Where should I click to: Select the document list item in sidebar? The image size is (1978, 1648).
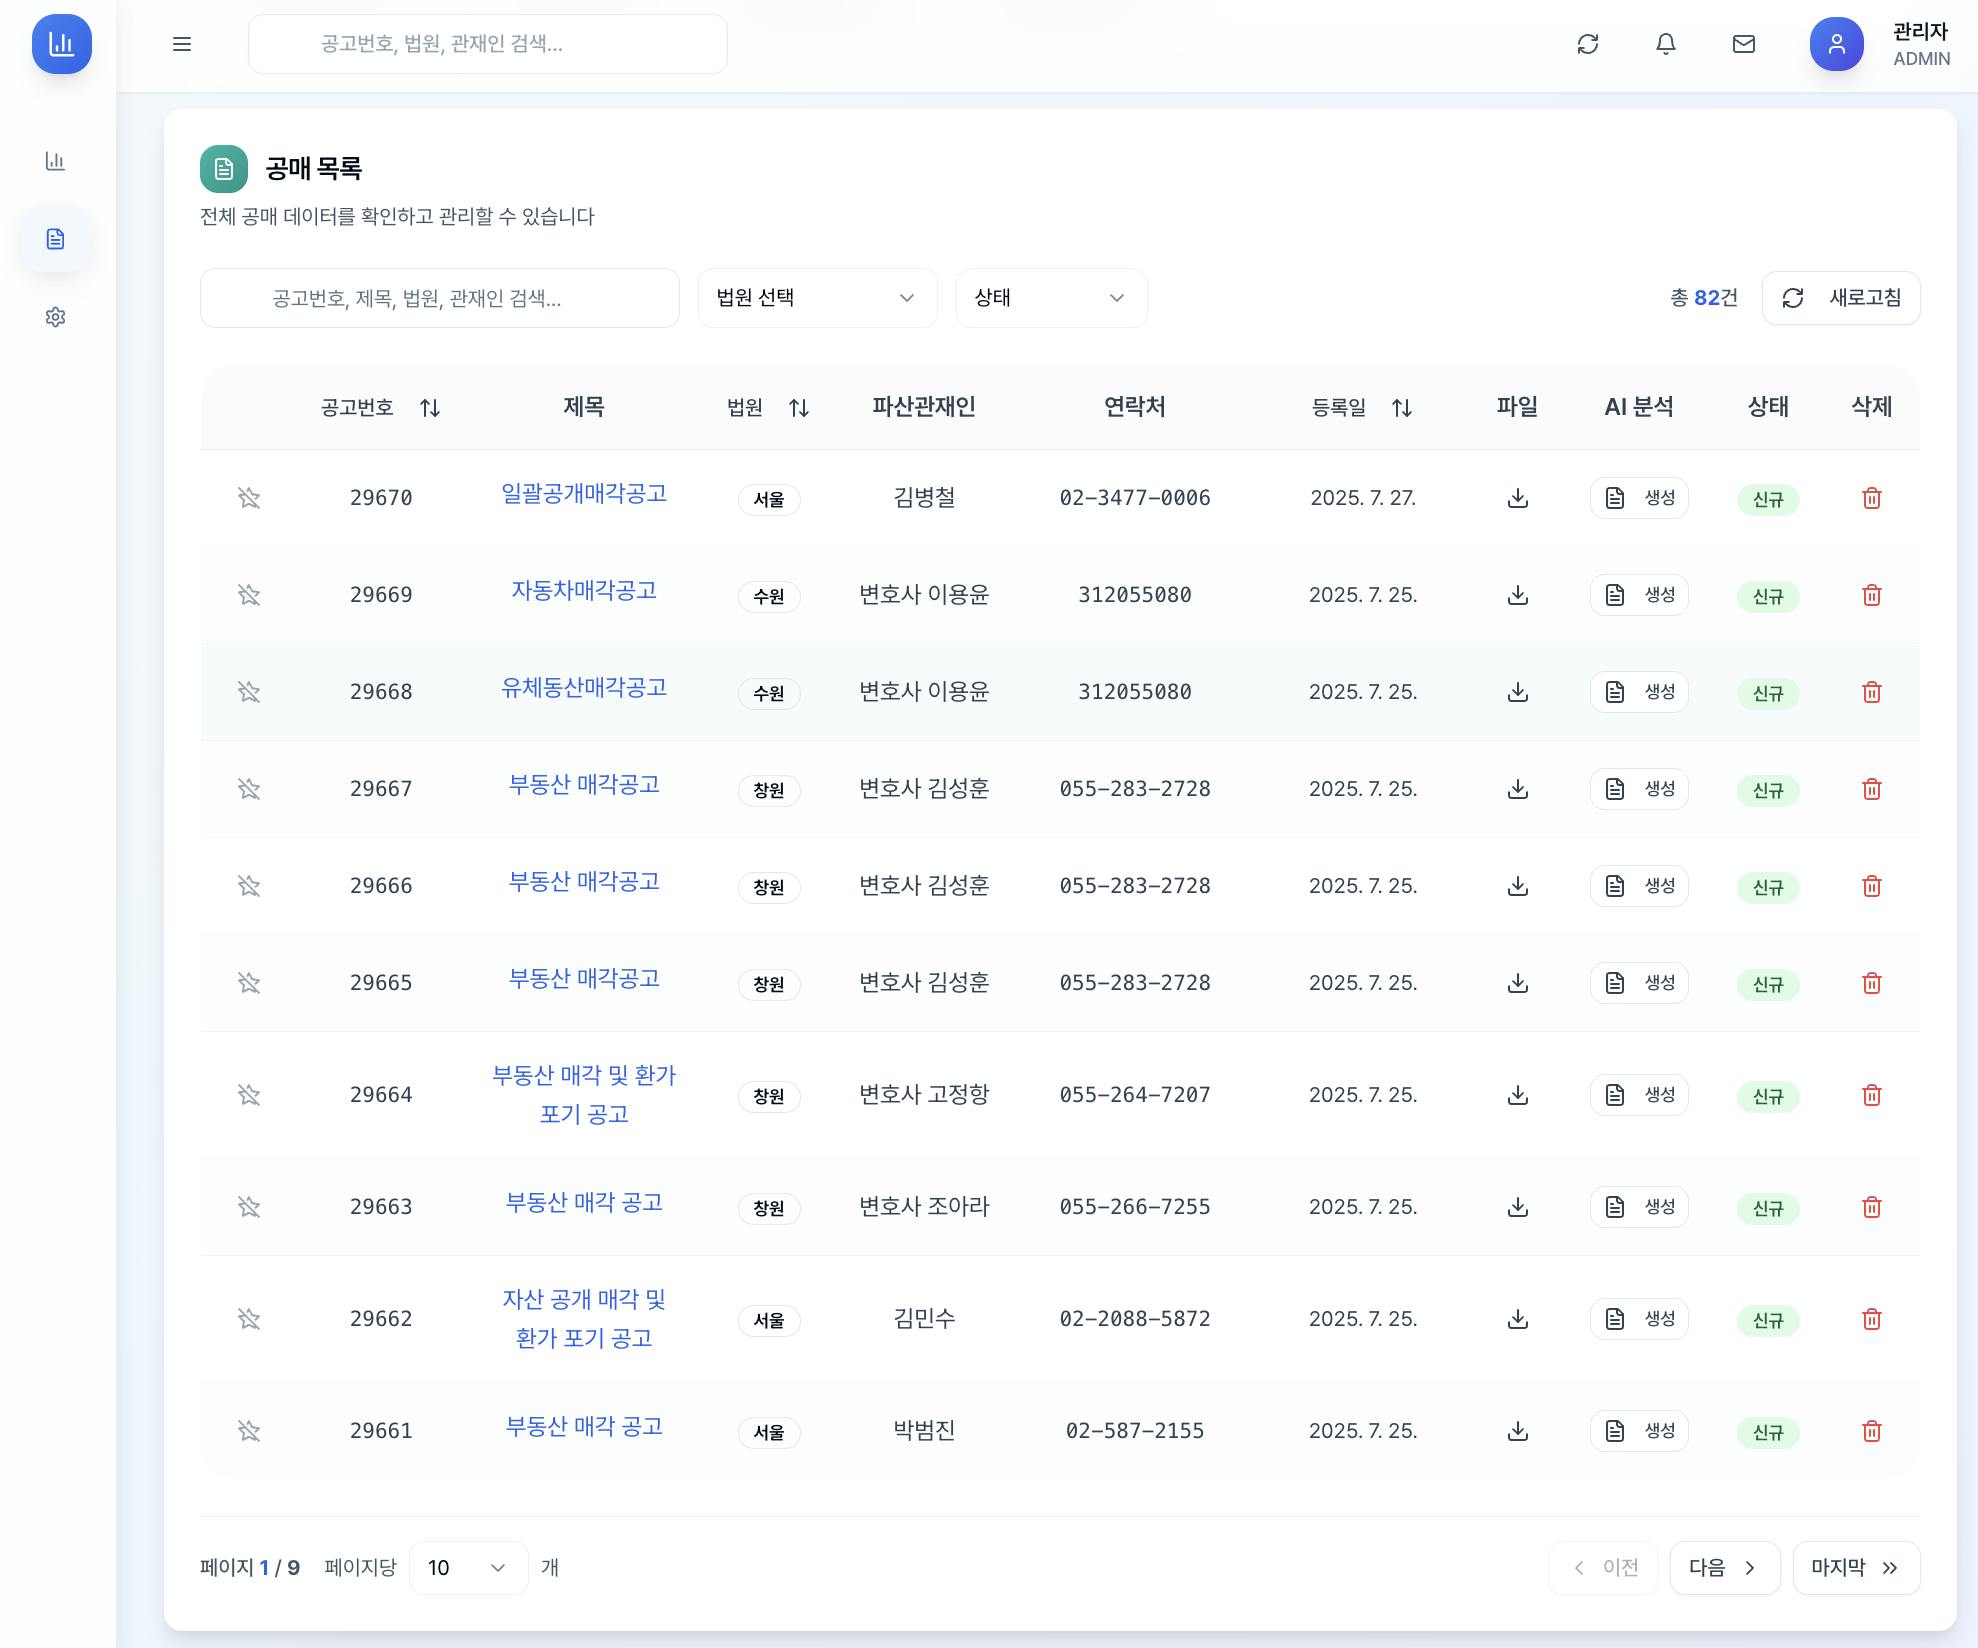56,239
